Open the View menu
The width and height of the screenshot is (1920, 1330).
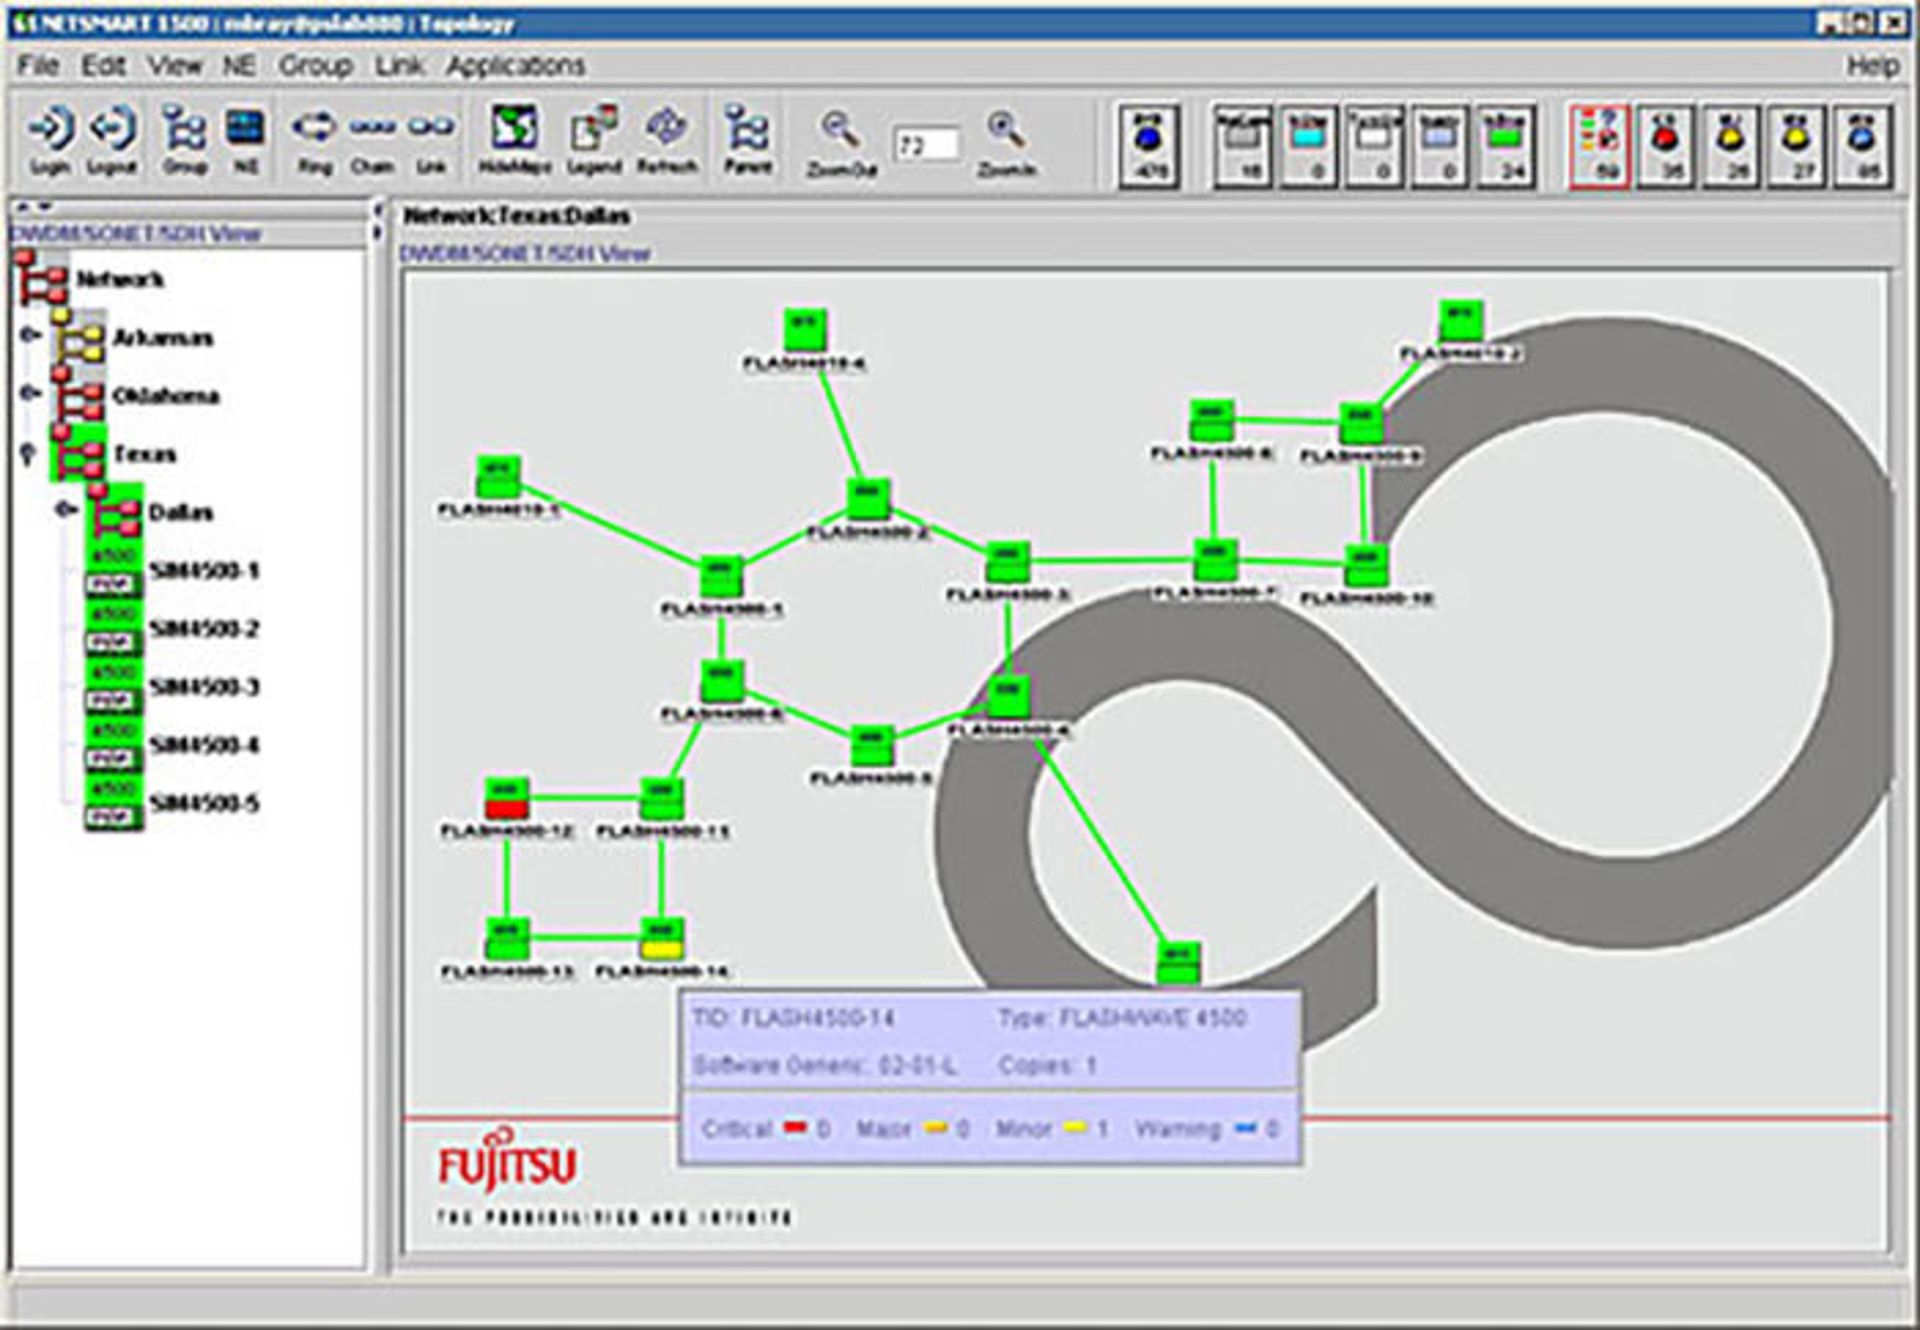click(175, 66)
